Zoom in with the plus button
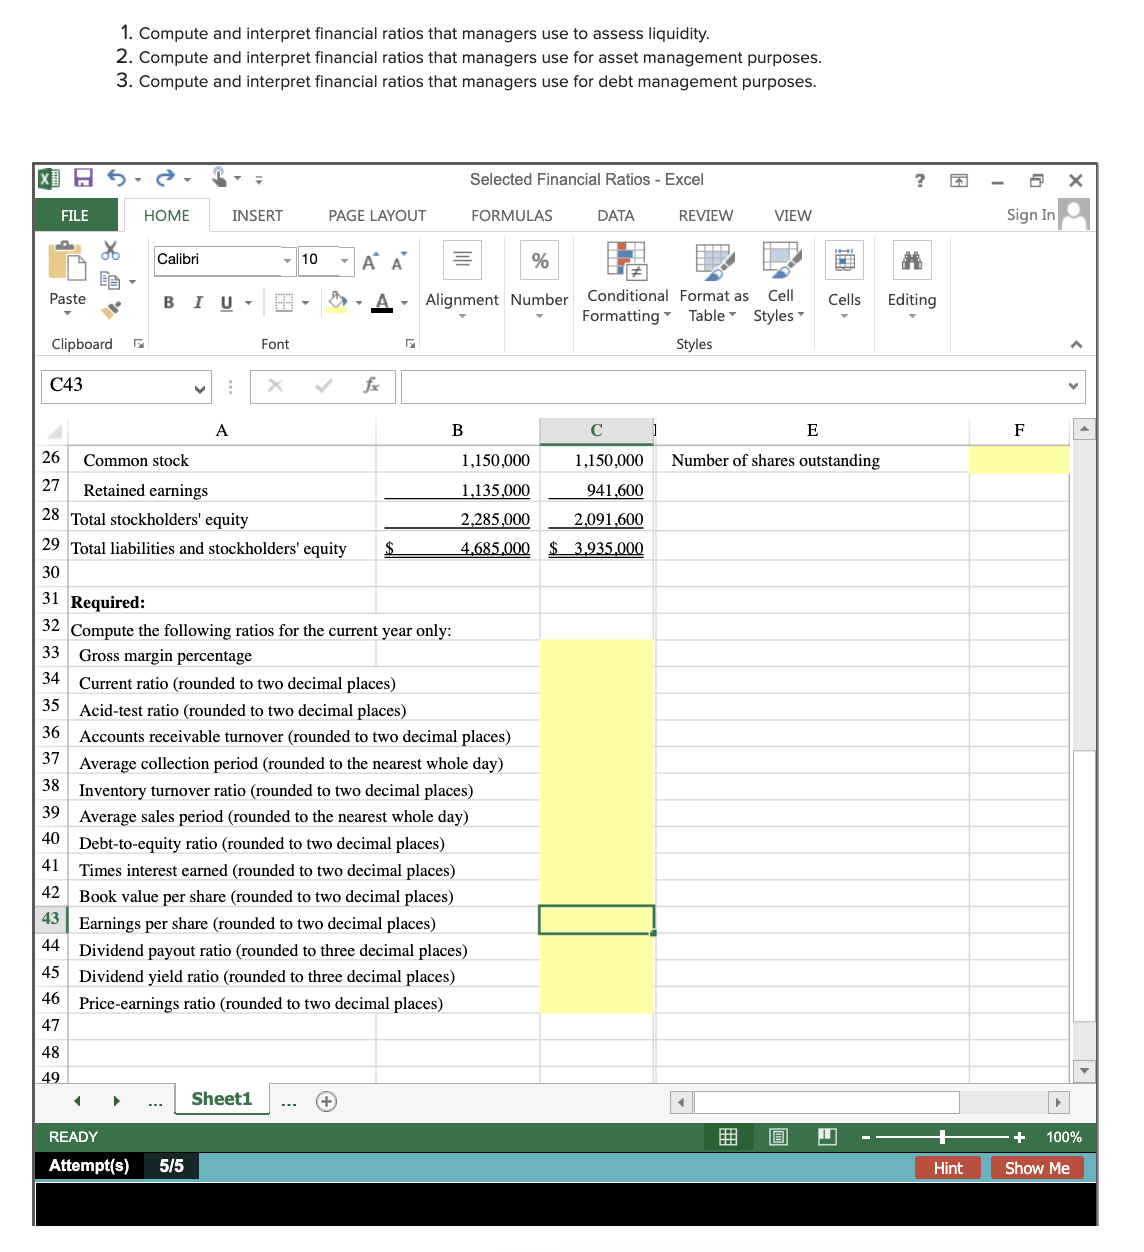 pos(1019,1137)
